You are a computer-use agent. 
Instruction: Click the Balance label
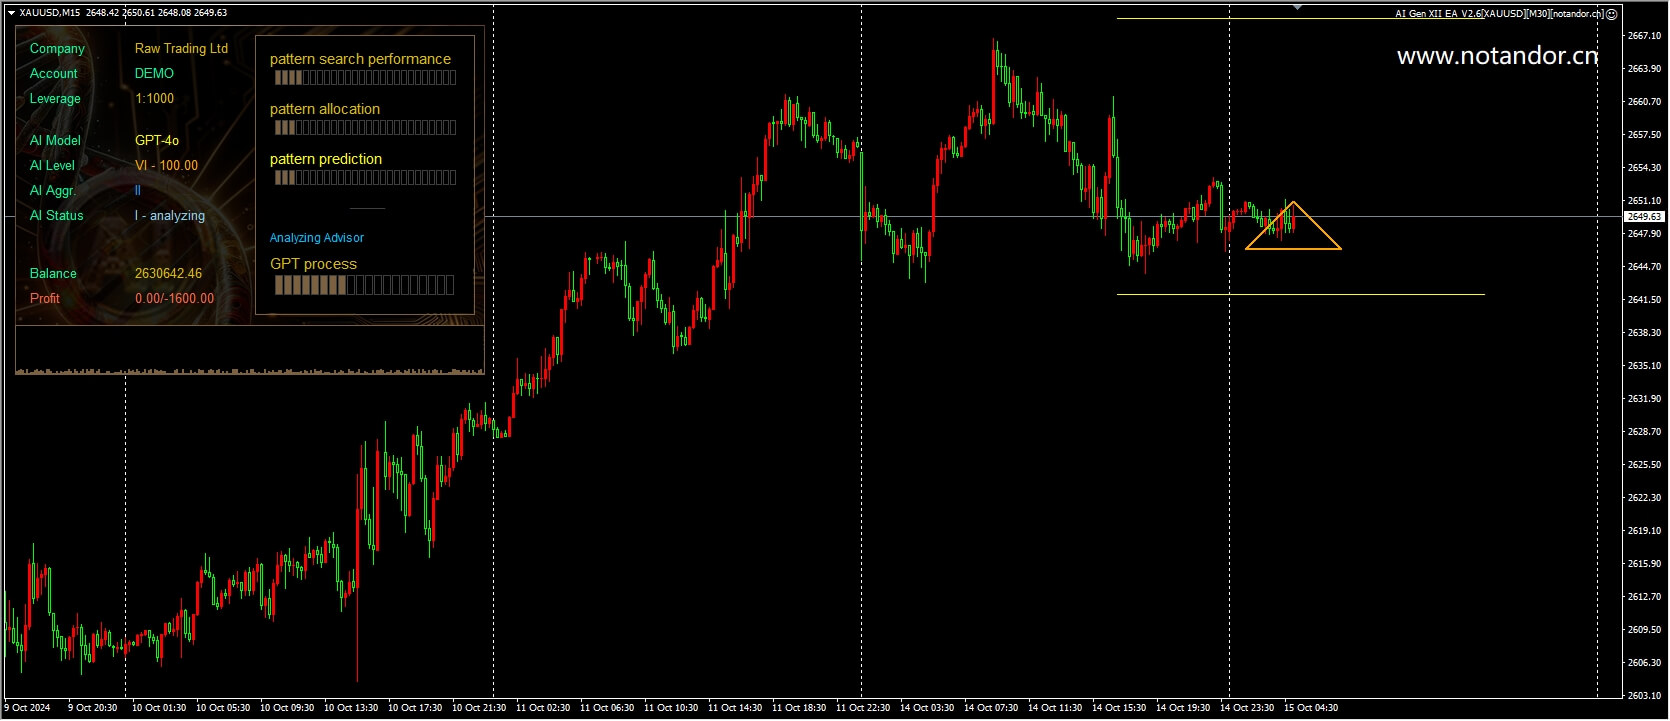pos(53,274)
